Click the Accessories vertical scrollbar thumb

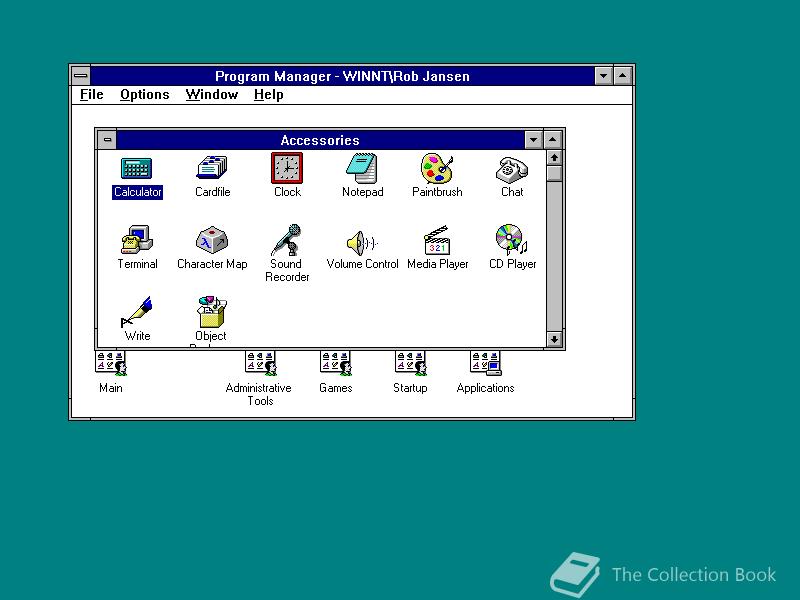click(554, 173)
